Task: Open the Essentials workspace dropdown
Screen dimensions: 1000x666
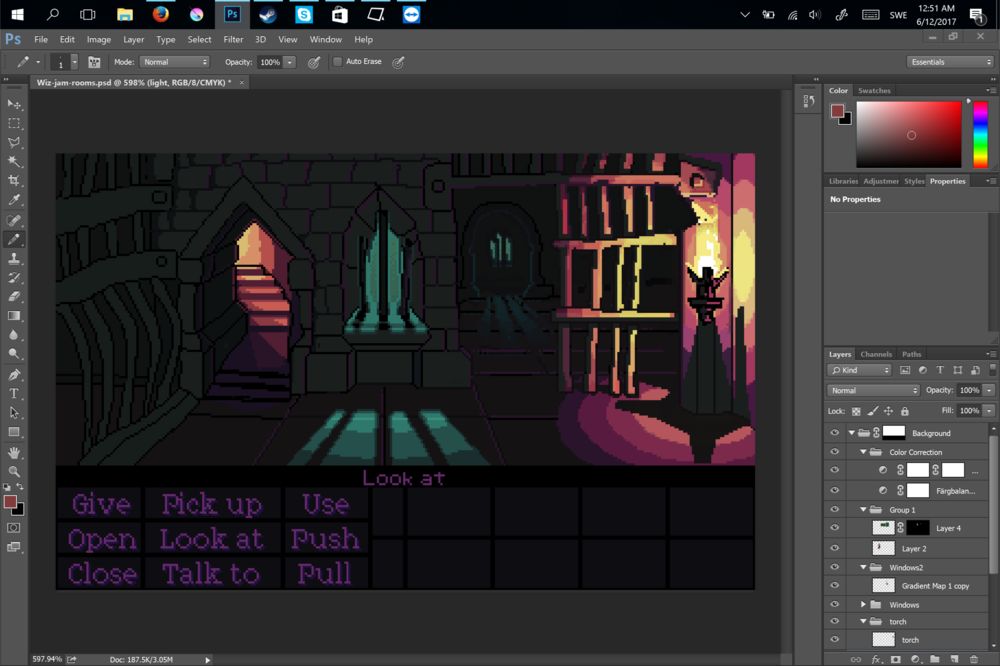Action: (x=949, y=62)
